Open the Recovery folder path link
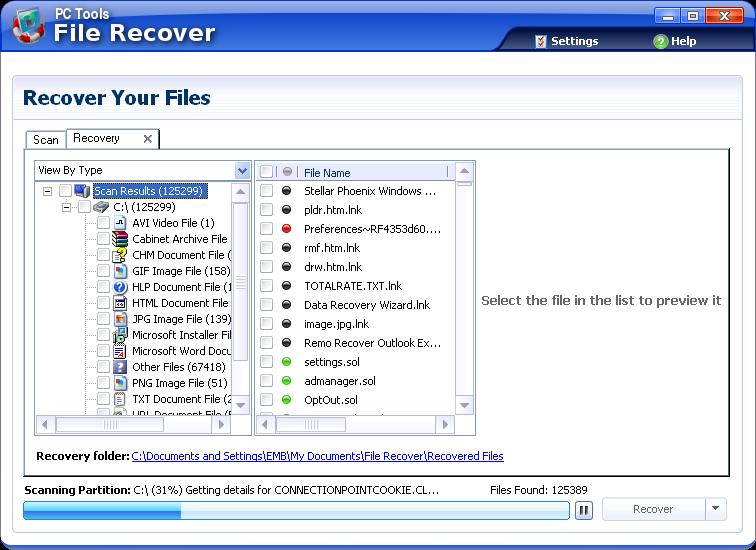Viewport: 756px width, 550px height. 317,456
